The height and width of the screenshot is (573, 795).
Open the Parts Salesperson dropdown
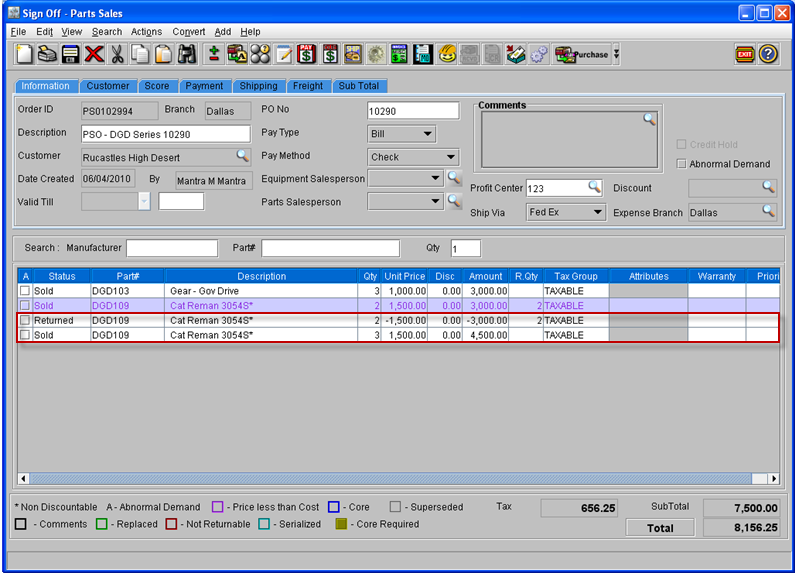click(435, 201)
